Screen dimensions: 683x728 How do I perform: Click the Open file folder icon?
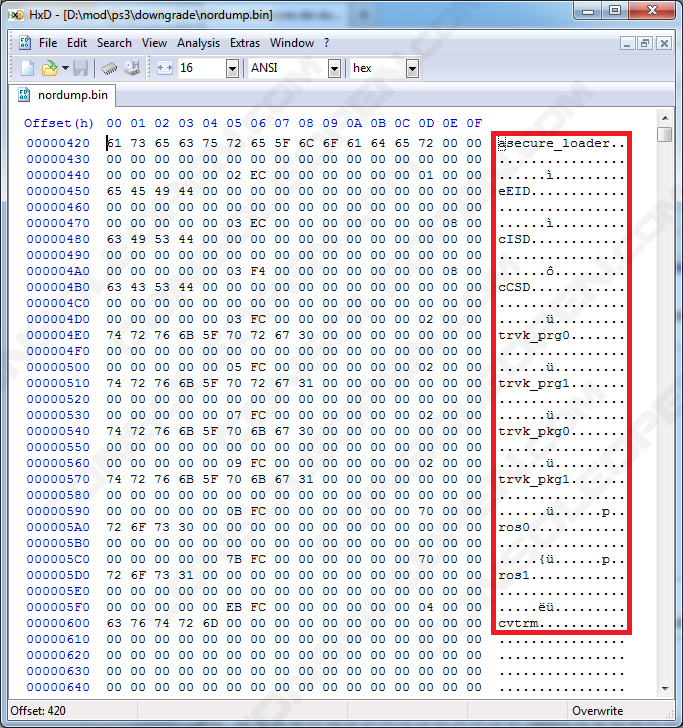click(49, 68)
